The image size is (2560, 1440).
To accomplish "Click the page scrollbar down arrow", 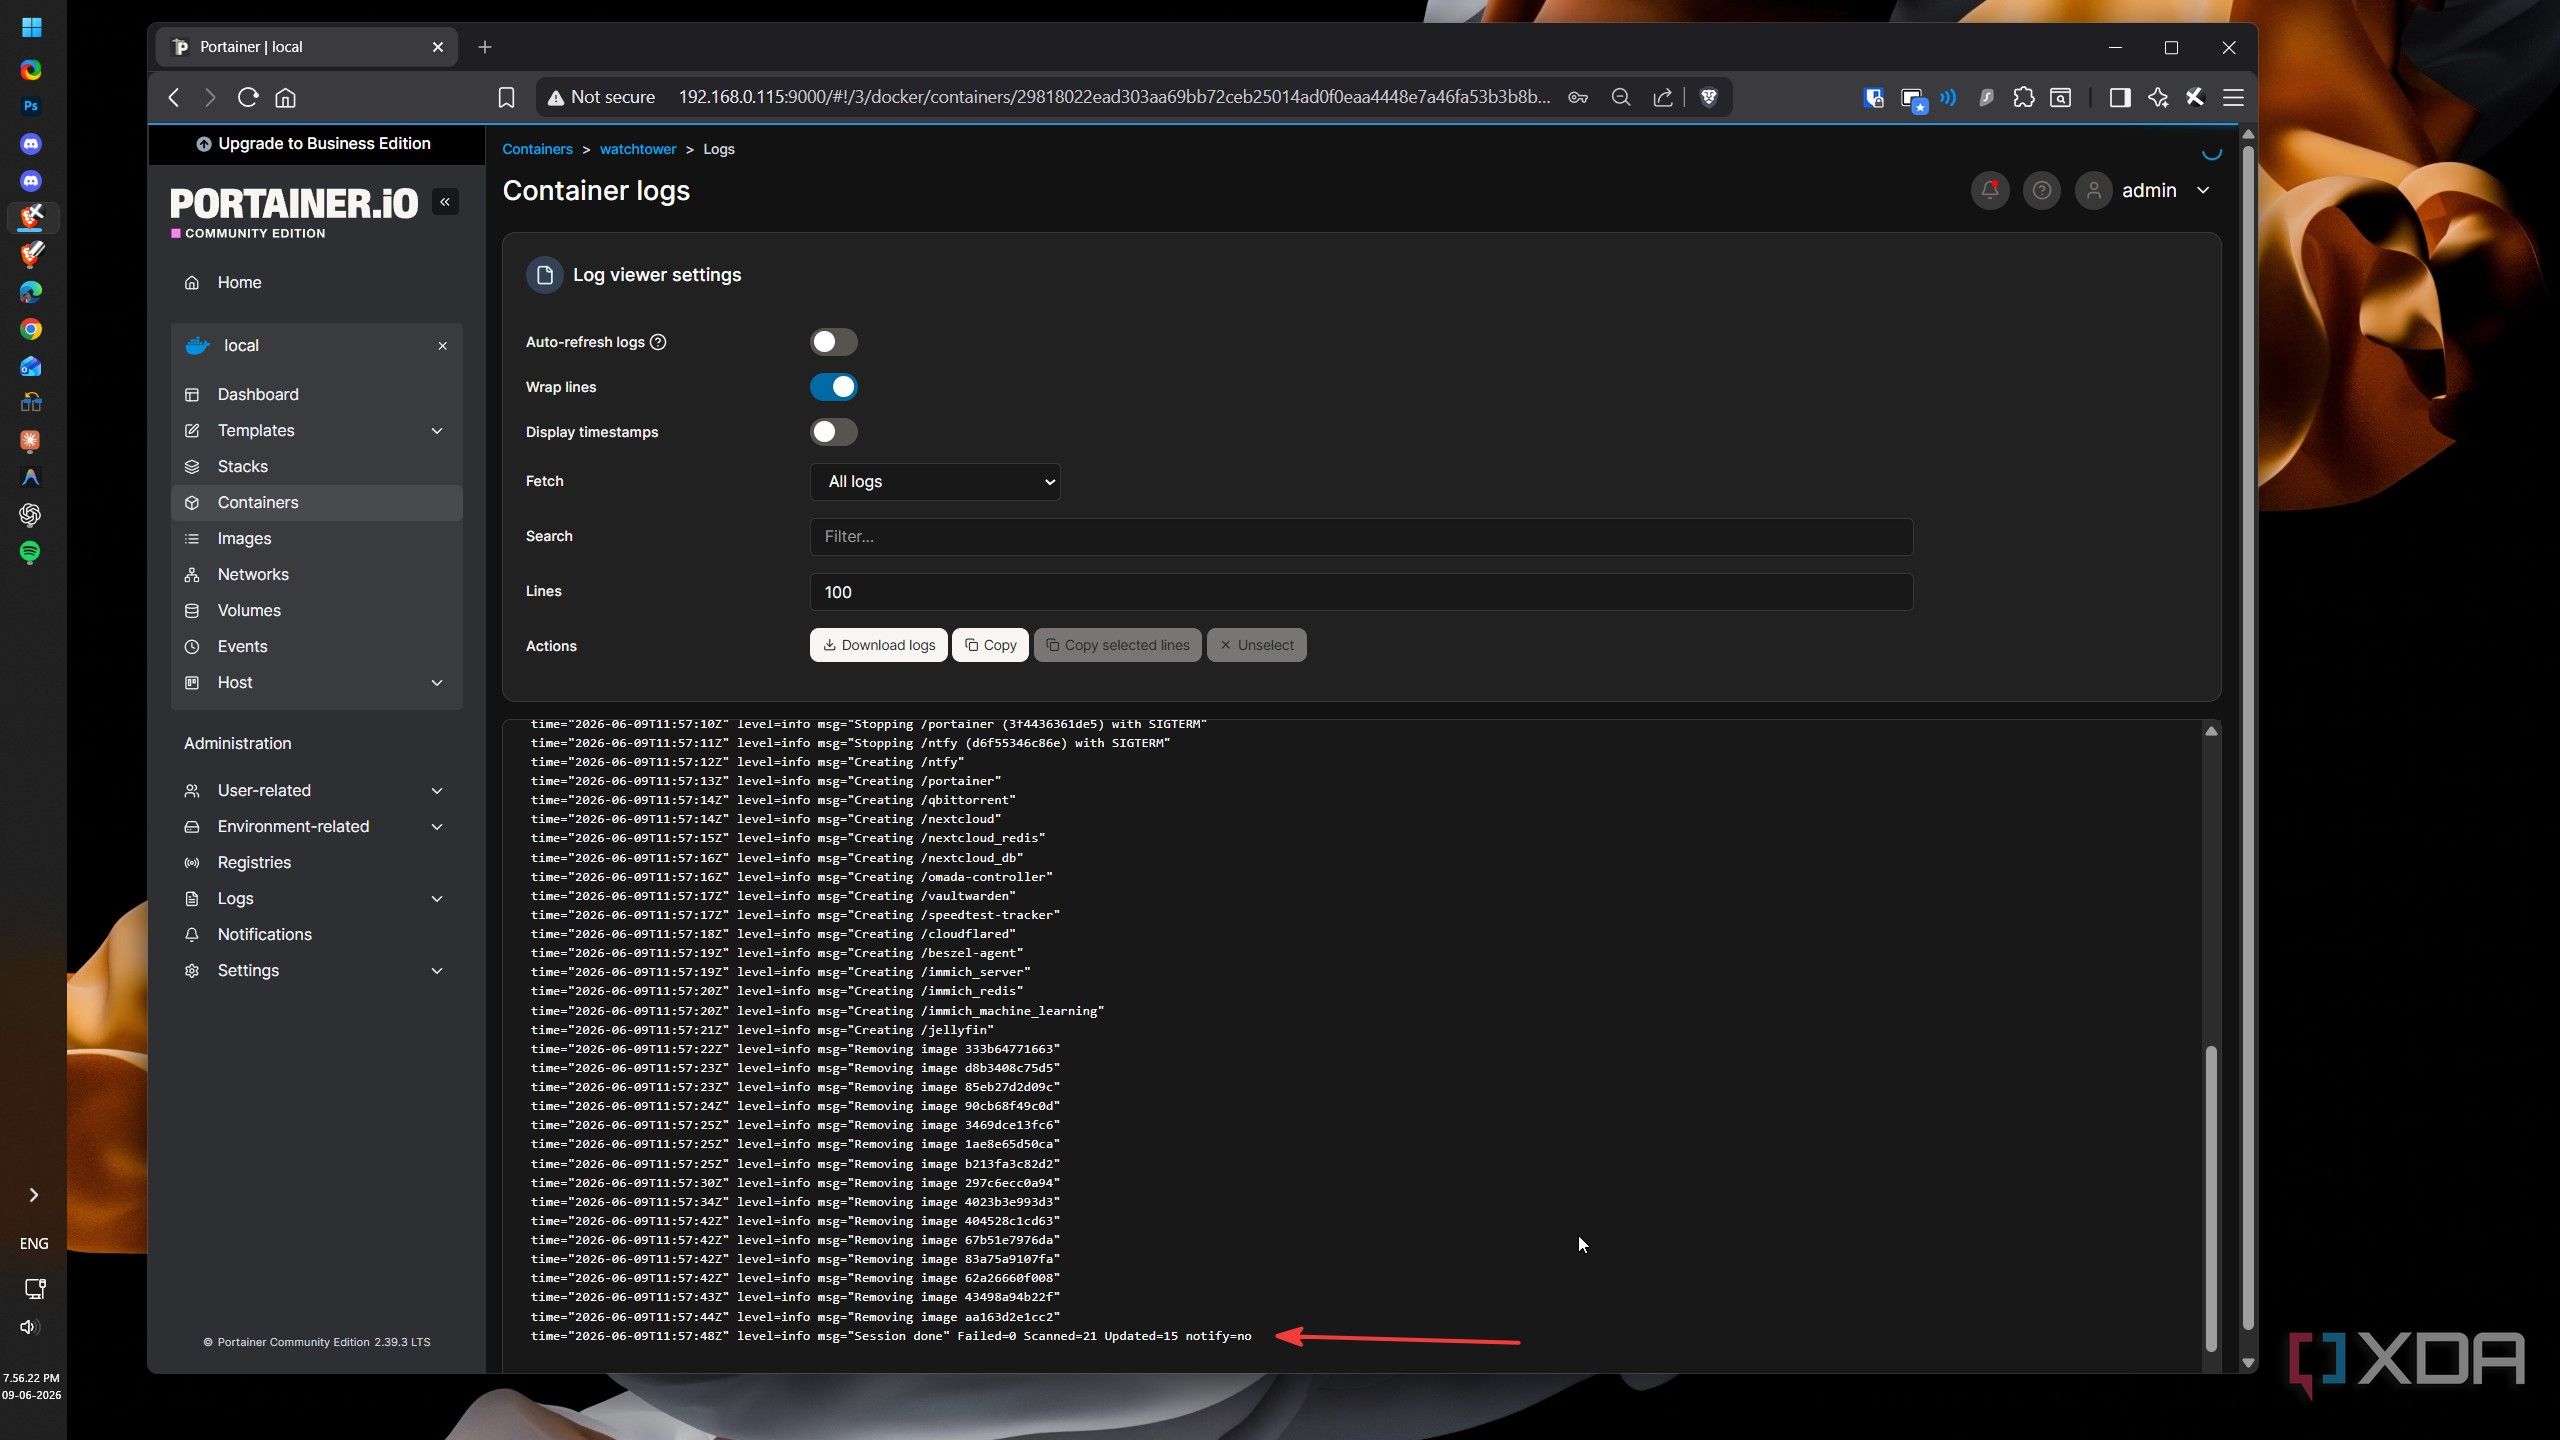I will click(x=2248, y=1362).
